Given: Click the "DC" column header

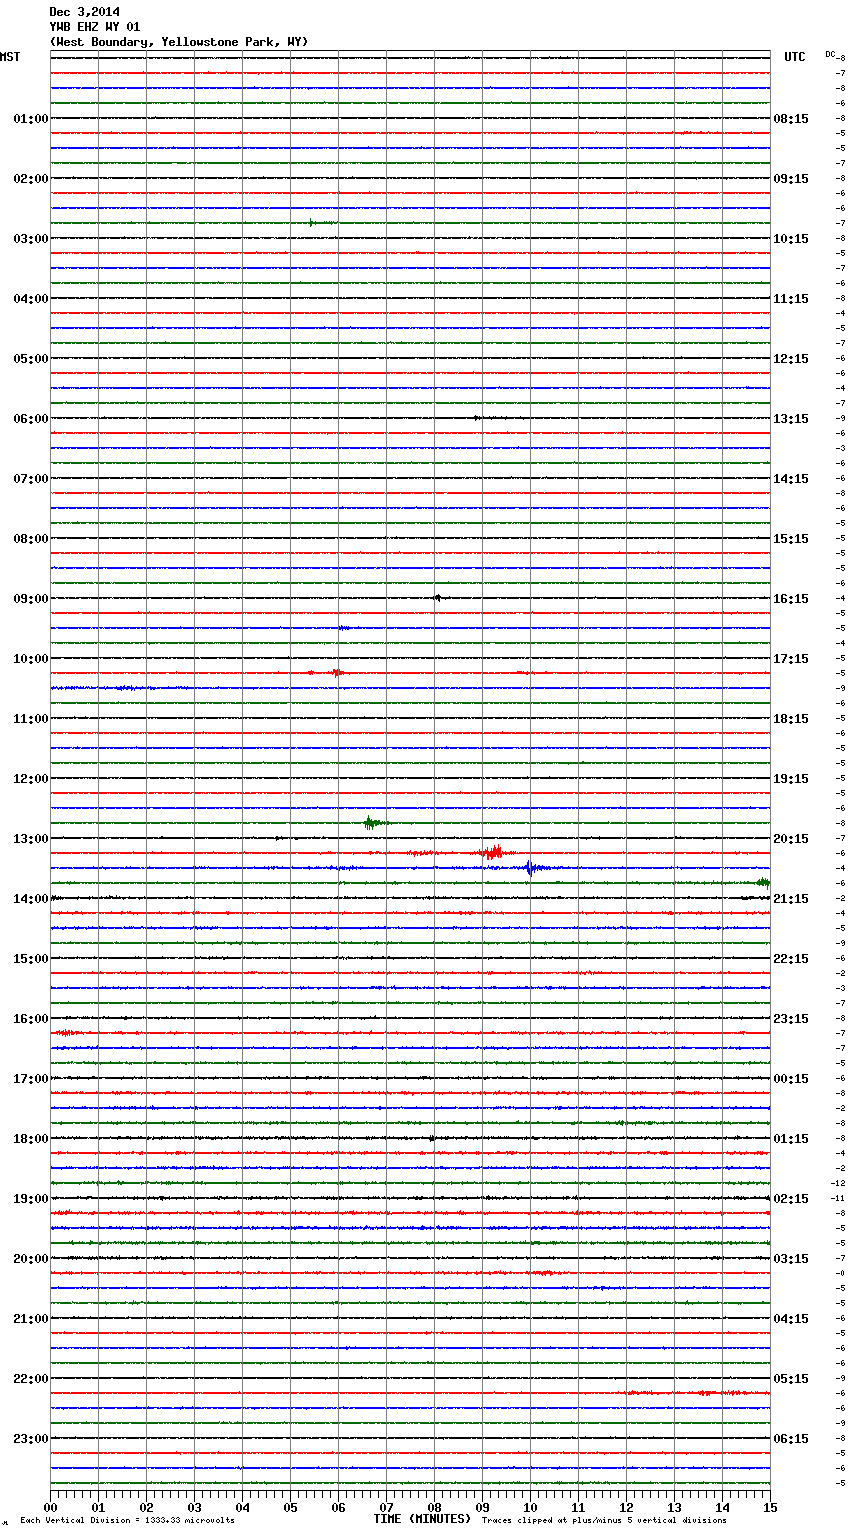Looking at the screenshot, I should tap(830, 54).
